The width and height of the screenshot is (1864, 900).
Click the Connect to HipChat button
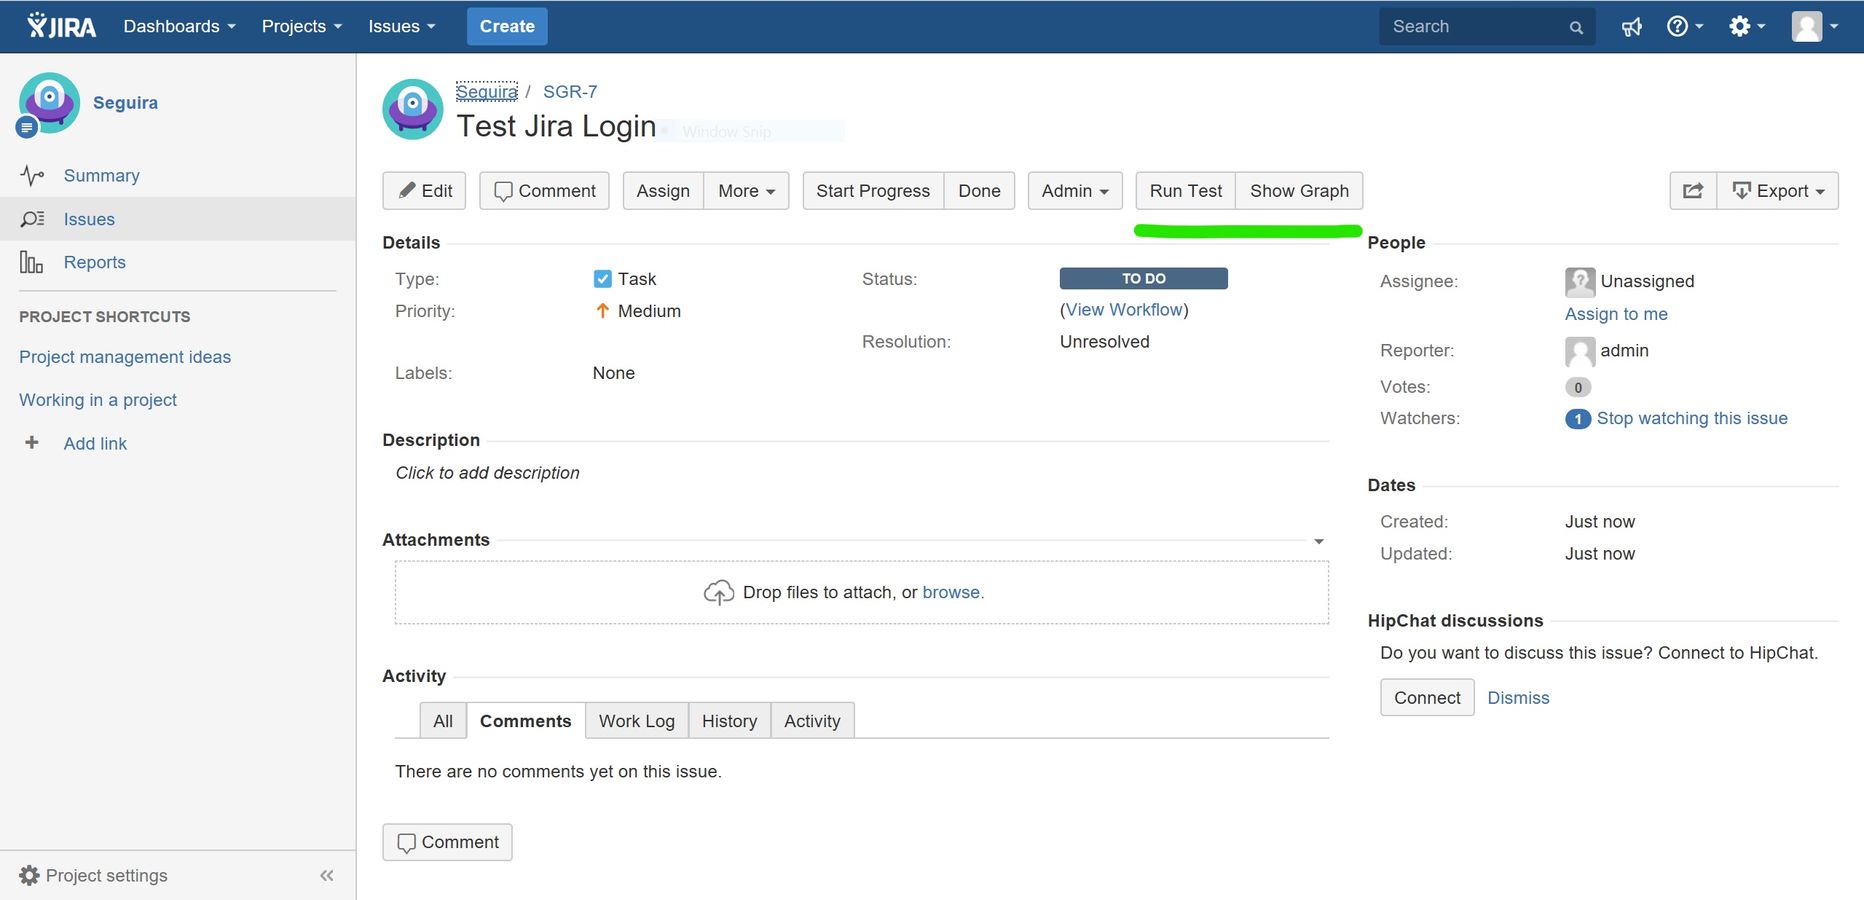click(1427, 698)
